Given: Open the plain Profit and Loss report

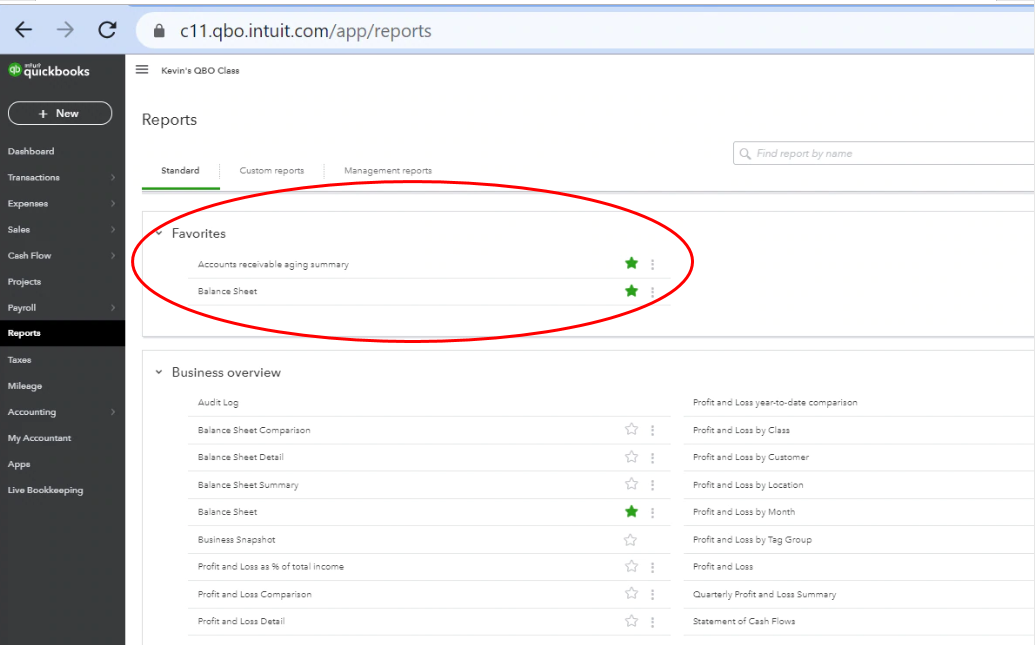Looking at the screenshot, I should [x=723, y=566].
